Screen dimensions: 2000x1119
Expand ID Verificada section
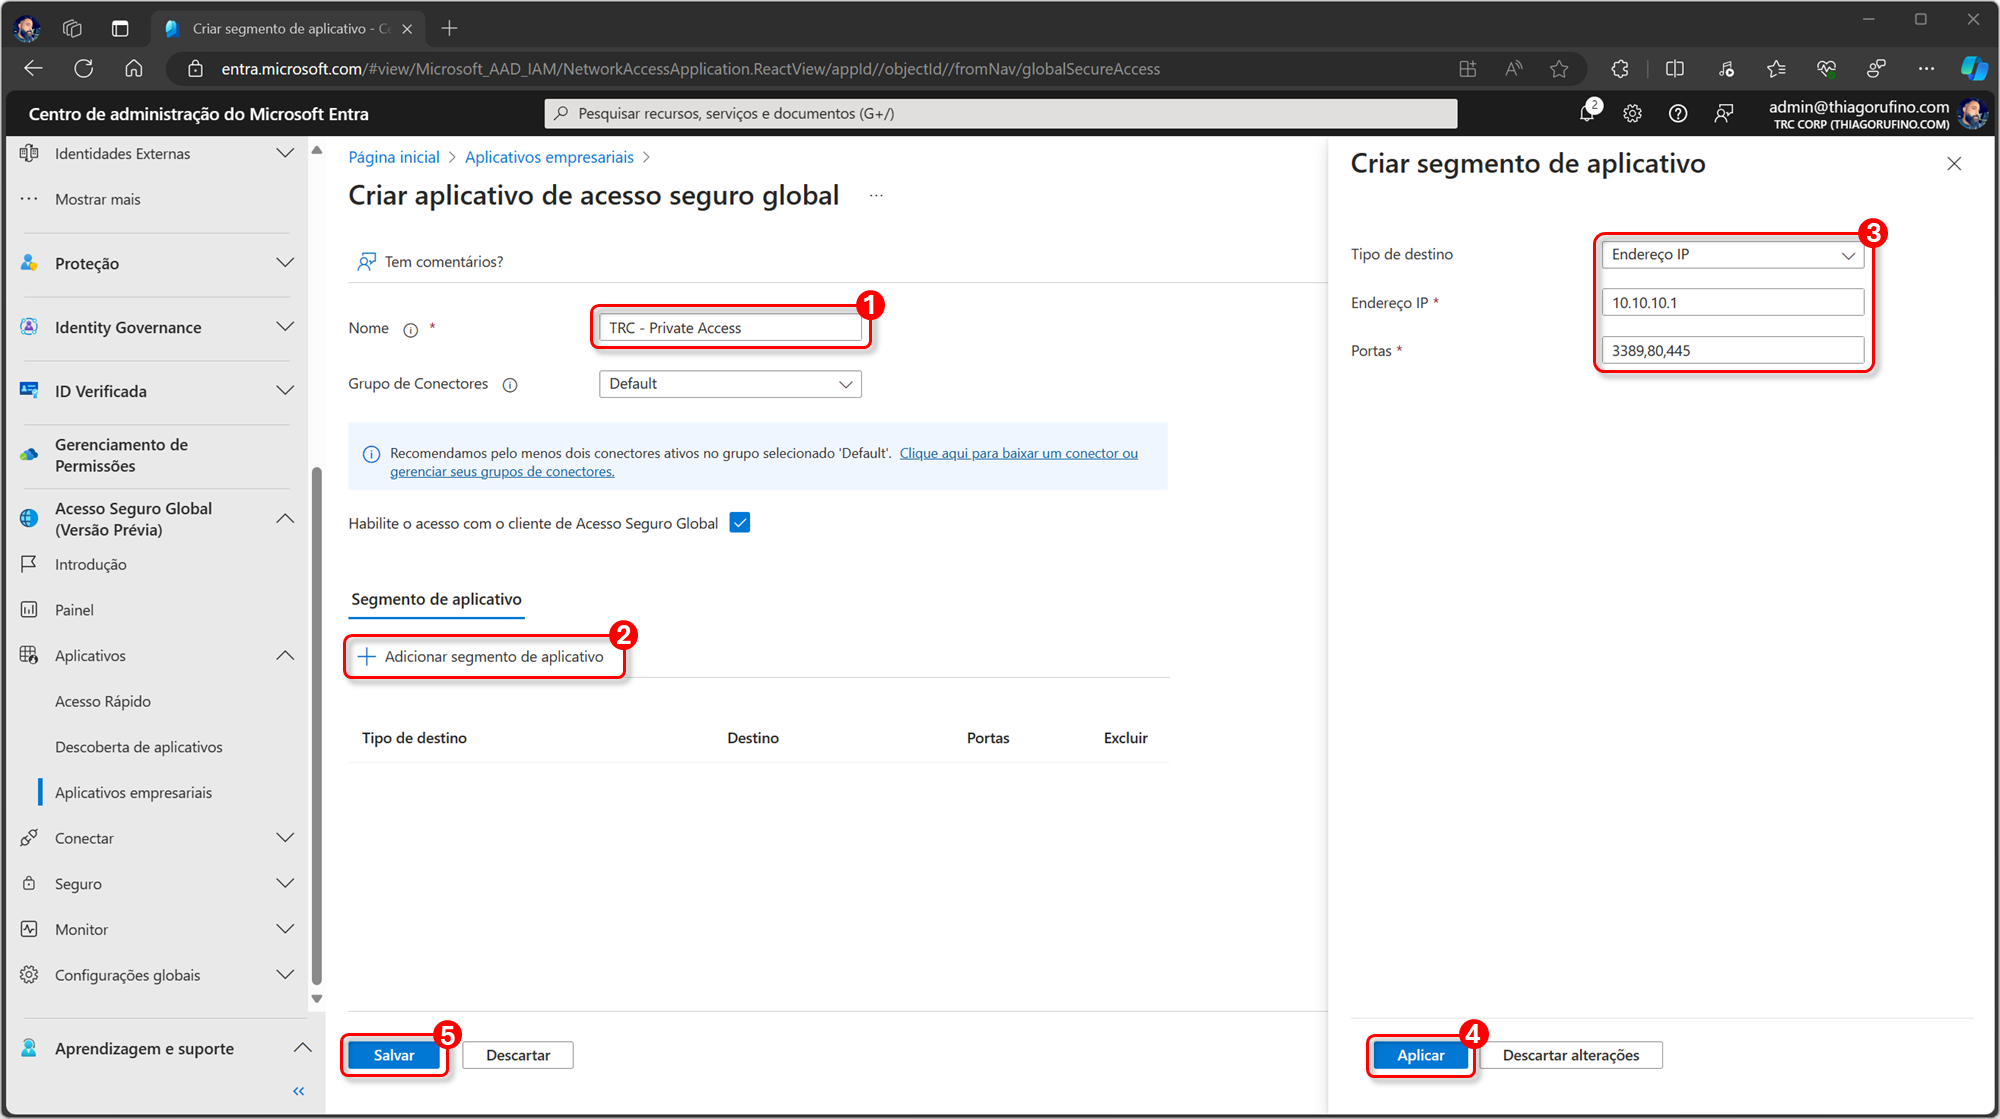285,391
